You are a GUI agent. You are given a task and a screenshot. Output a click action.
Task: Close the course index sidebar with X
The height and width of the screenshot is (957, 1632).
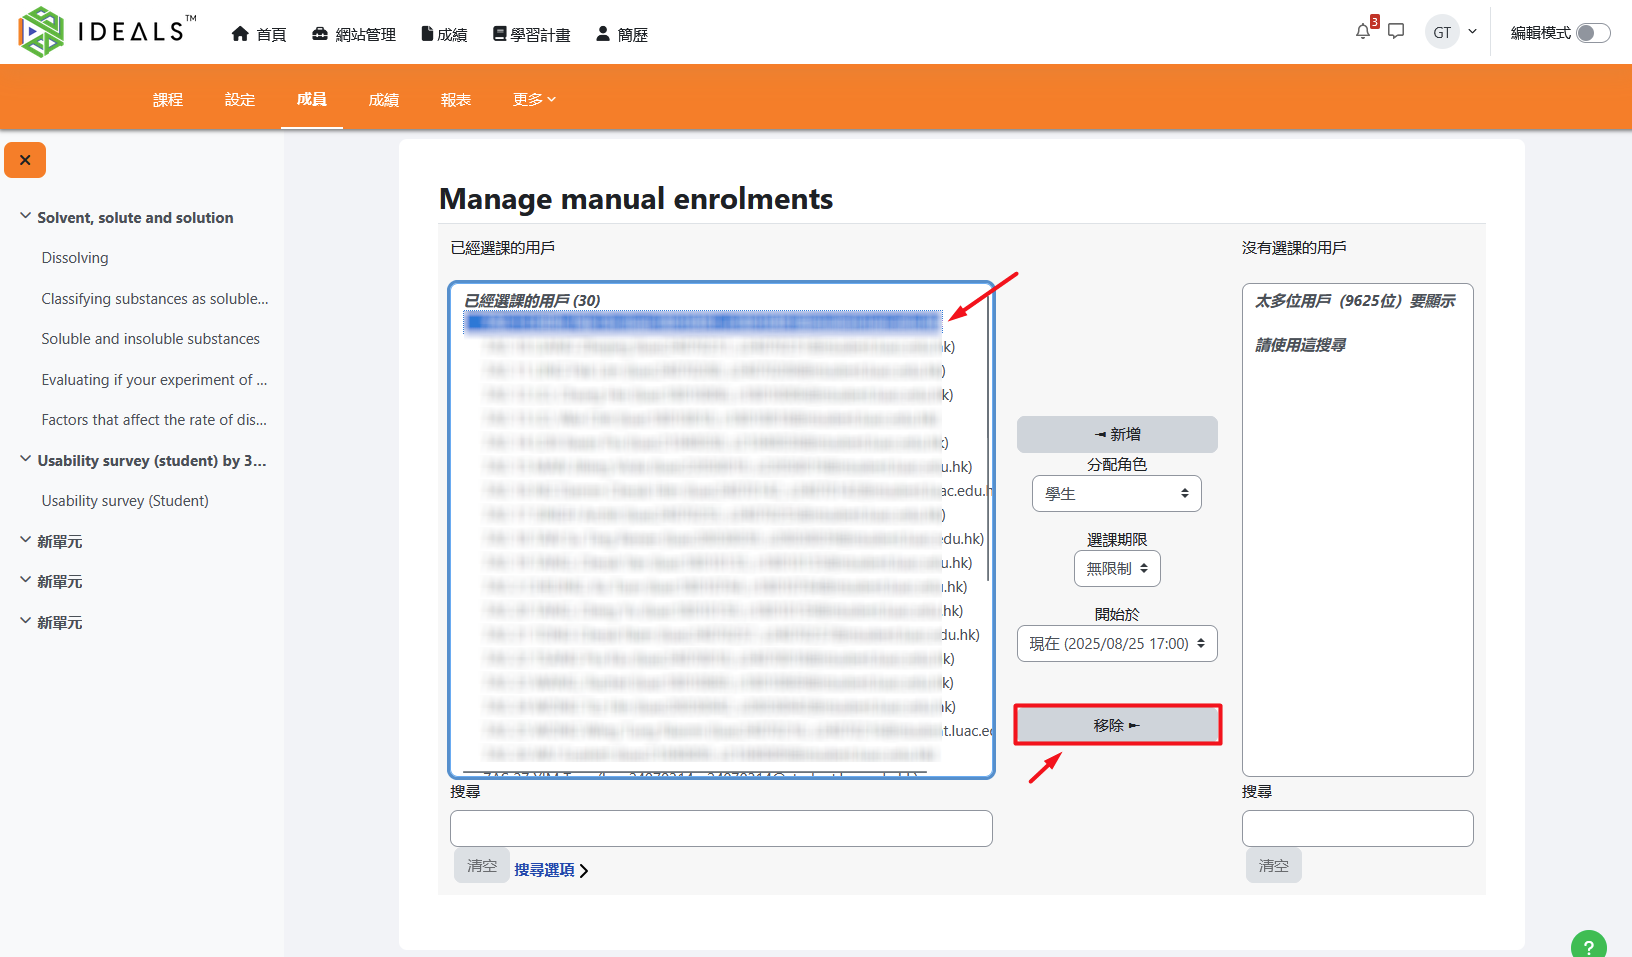pyautogui.click(x=25, y=160)
